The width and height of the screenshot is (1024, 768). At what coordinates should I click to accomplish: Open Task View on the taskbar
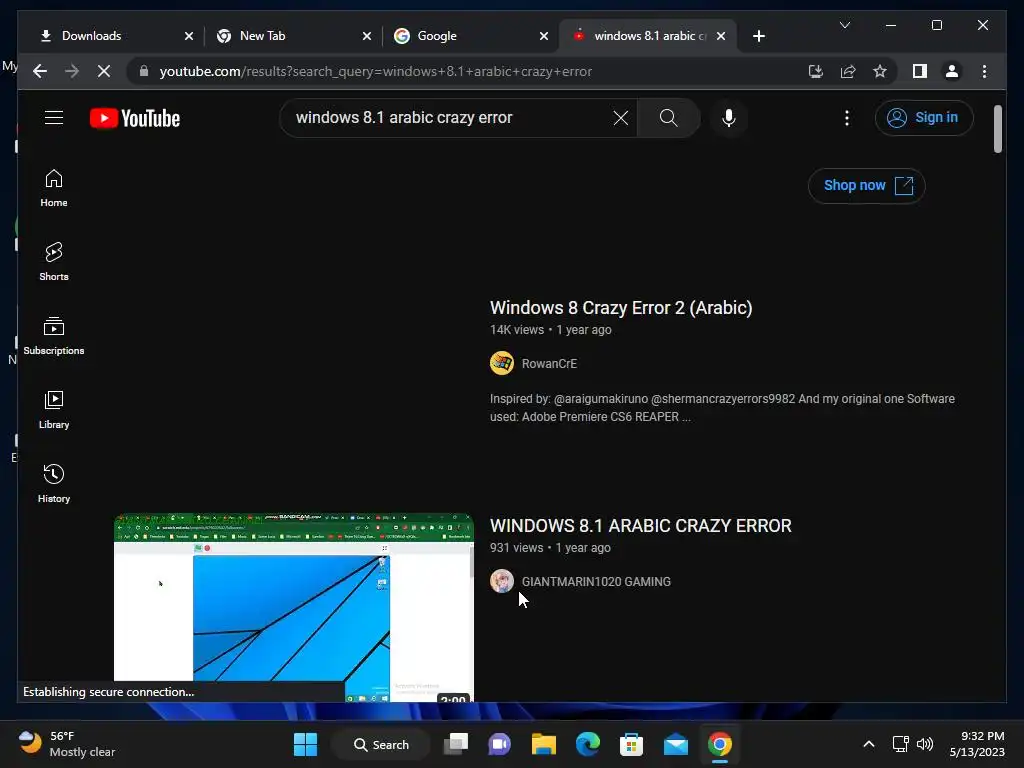click(456, 744)
